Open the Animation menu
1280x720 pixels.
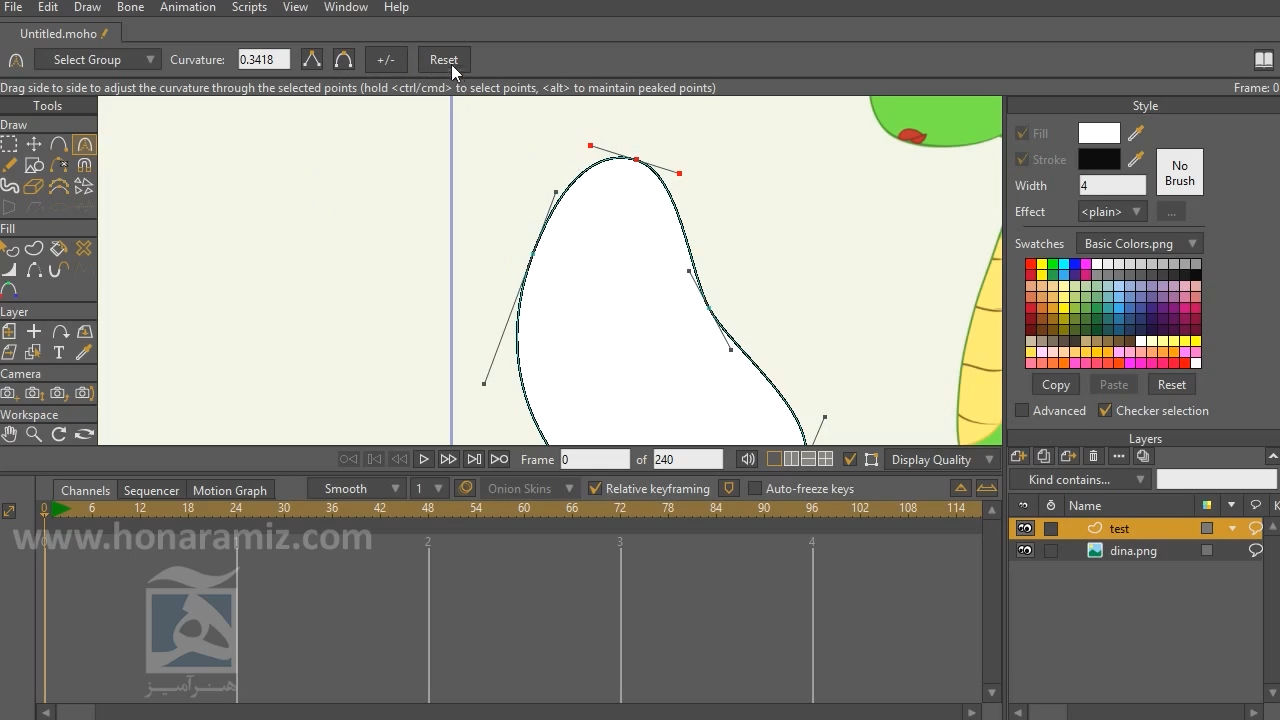188,7
